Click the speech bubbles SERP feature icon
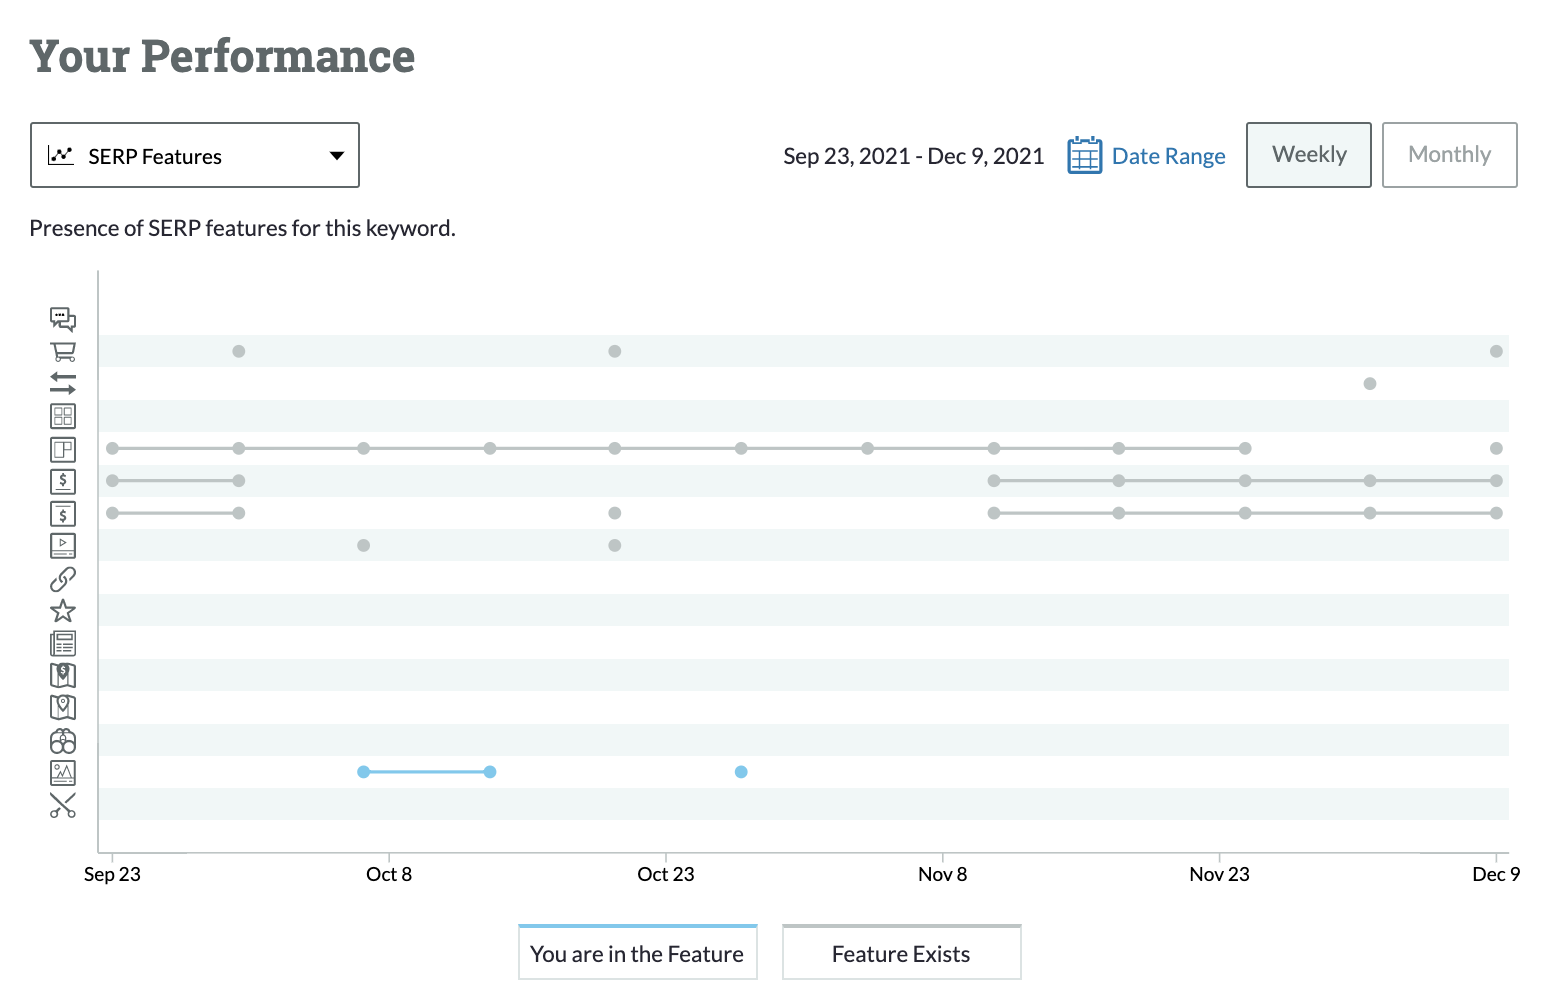The height and width of the screenshot is (1008, 1552). (x=62, y=319)
